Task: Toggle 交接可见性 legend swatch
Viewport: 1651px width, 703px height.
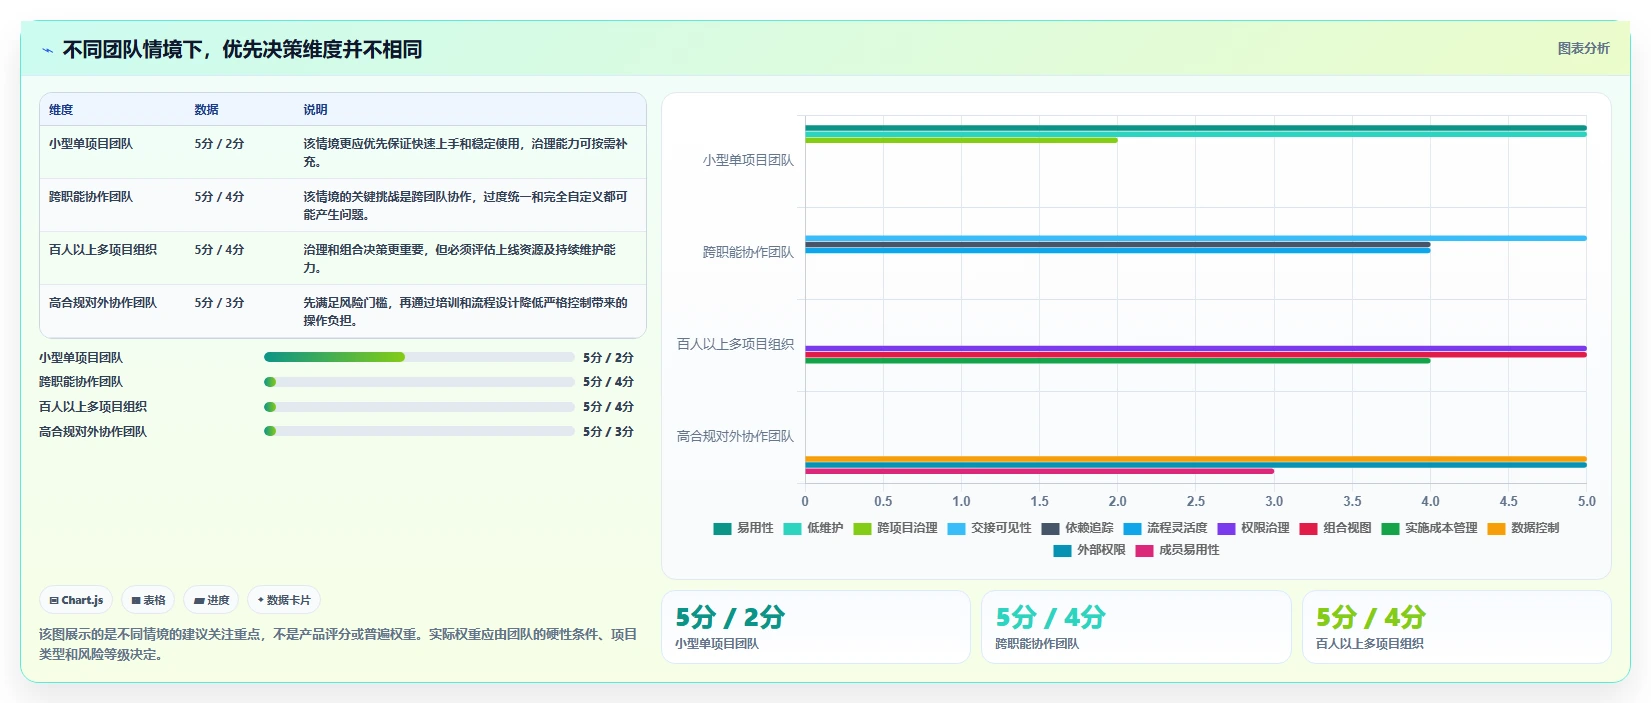Action: click(956, 528)
